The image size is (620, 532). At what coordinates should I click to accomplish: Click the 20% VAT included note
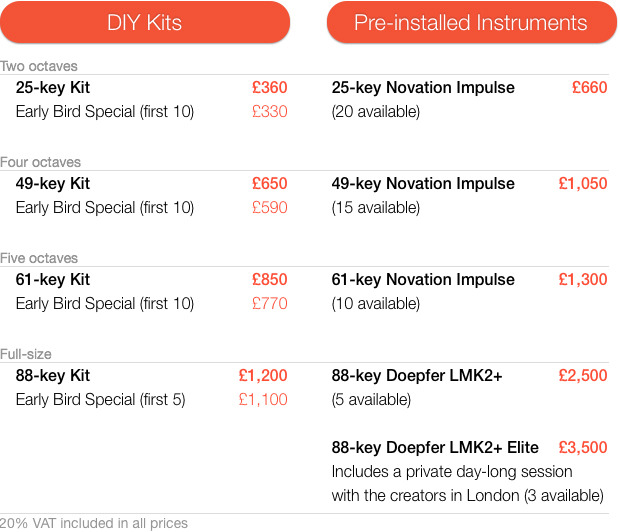coord(94,523)
